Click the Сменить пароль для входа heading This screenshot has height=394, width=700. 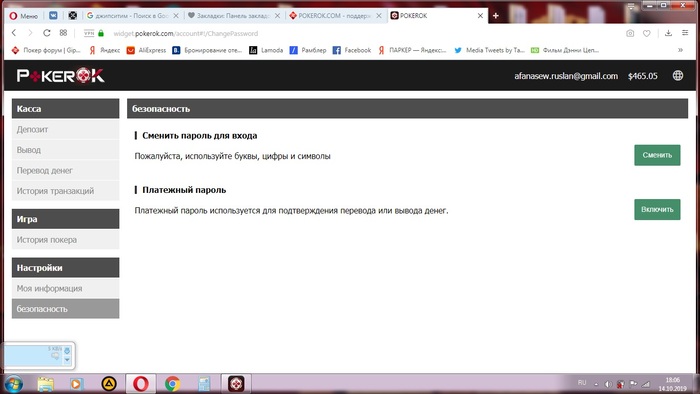200,136
